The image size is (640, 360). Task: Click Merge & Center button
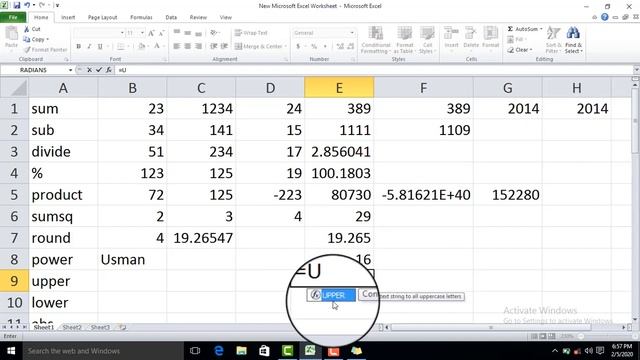point(260,46)
